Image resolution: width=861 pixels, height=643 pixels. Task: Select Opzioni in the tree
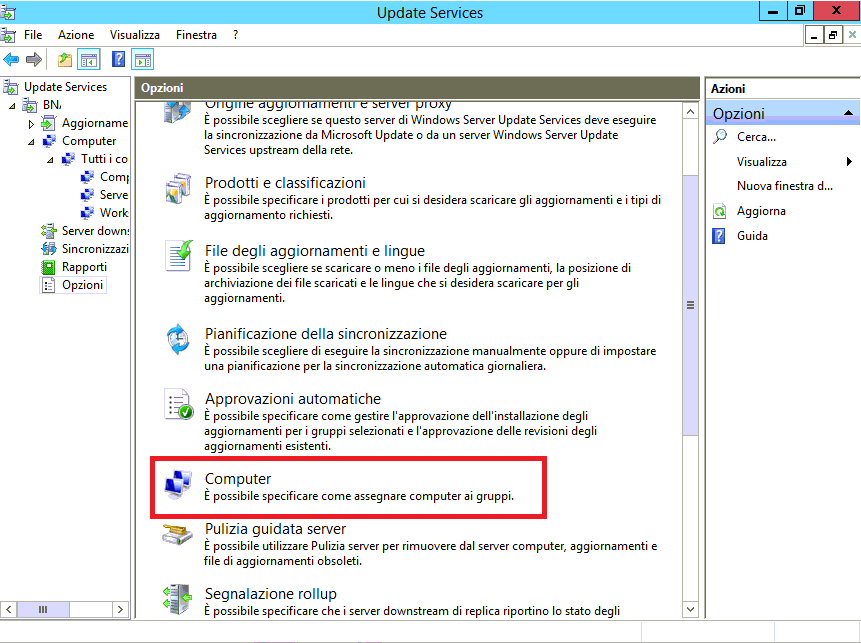click(x=82, y=285)
